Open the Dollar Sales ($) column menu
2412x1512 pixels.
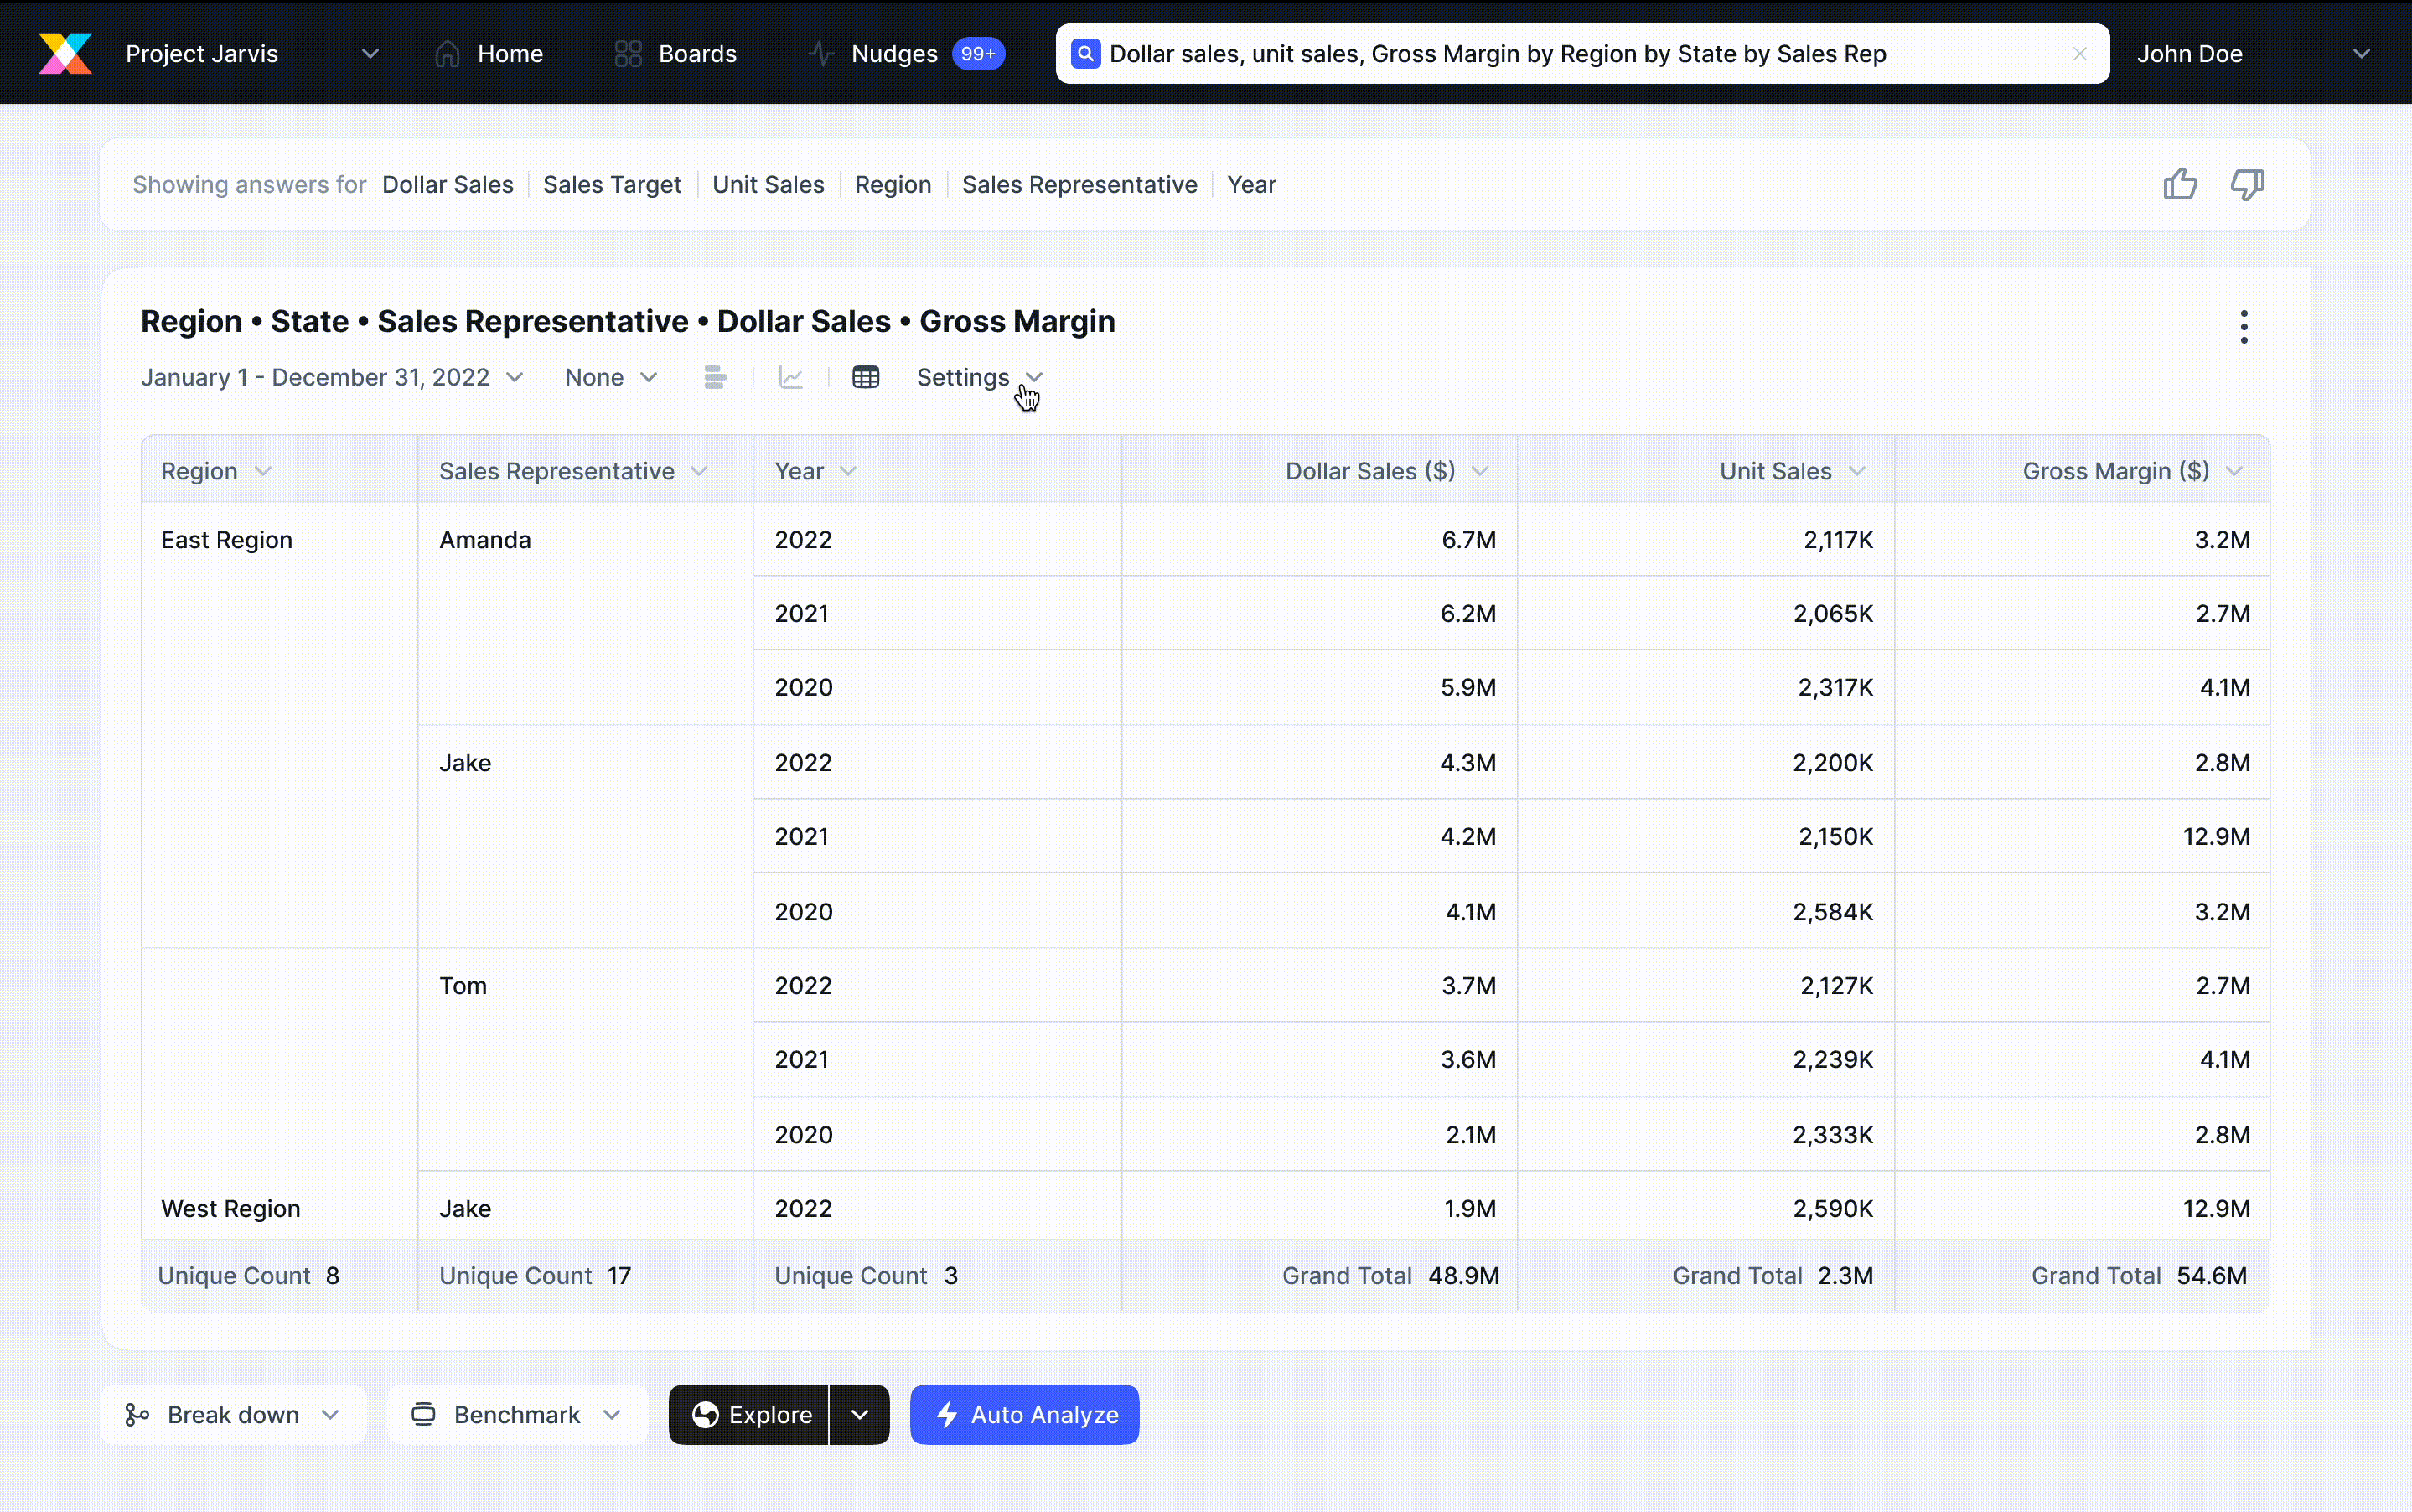click(x=1481, y=471)
